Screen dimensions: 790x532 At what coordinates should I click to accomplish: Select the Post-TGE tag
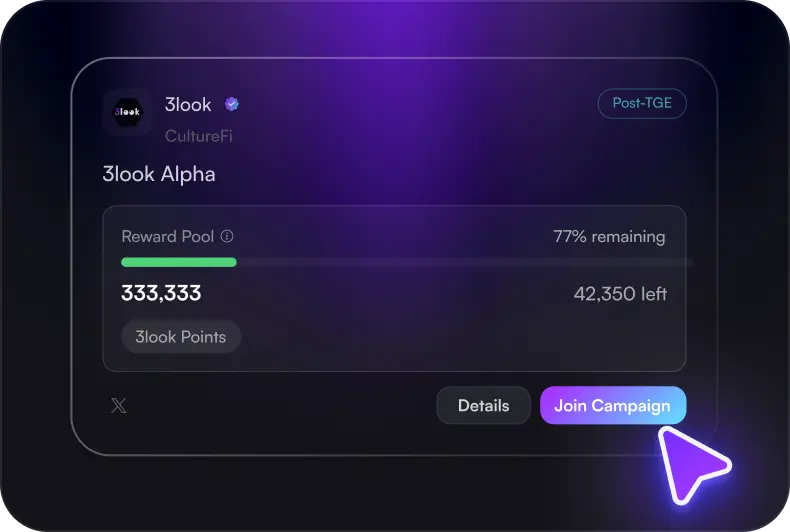pos(642,104)
